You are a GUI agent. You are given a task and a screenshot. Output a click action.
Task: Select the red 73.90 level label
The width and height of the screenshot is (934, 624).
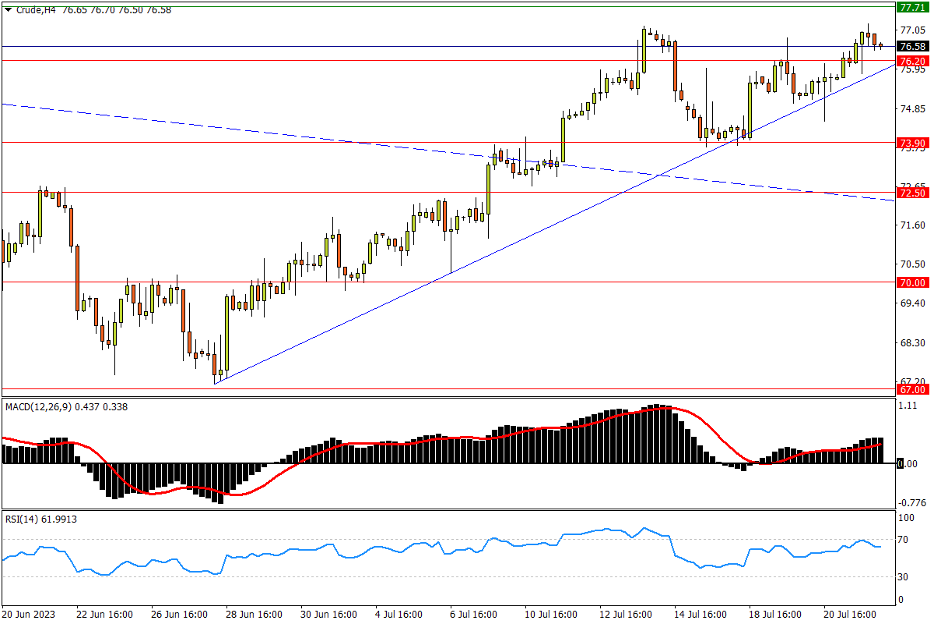[911, 144]
